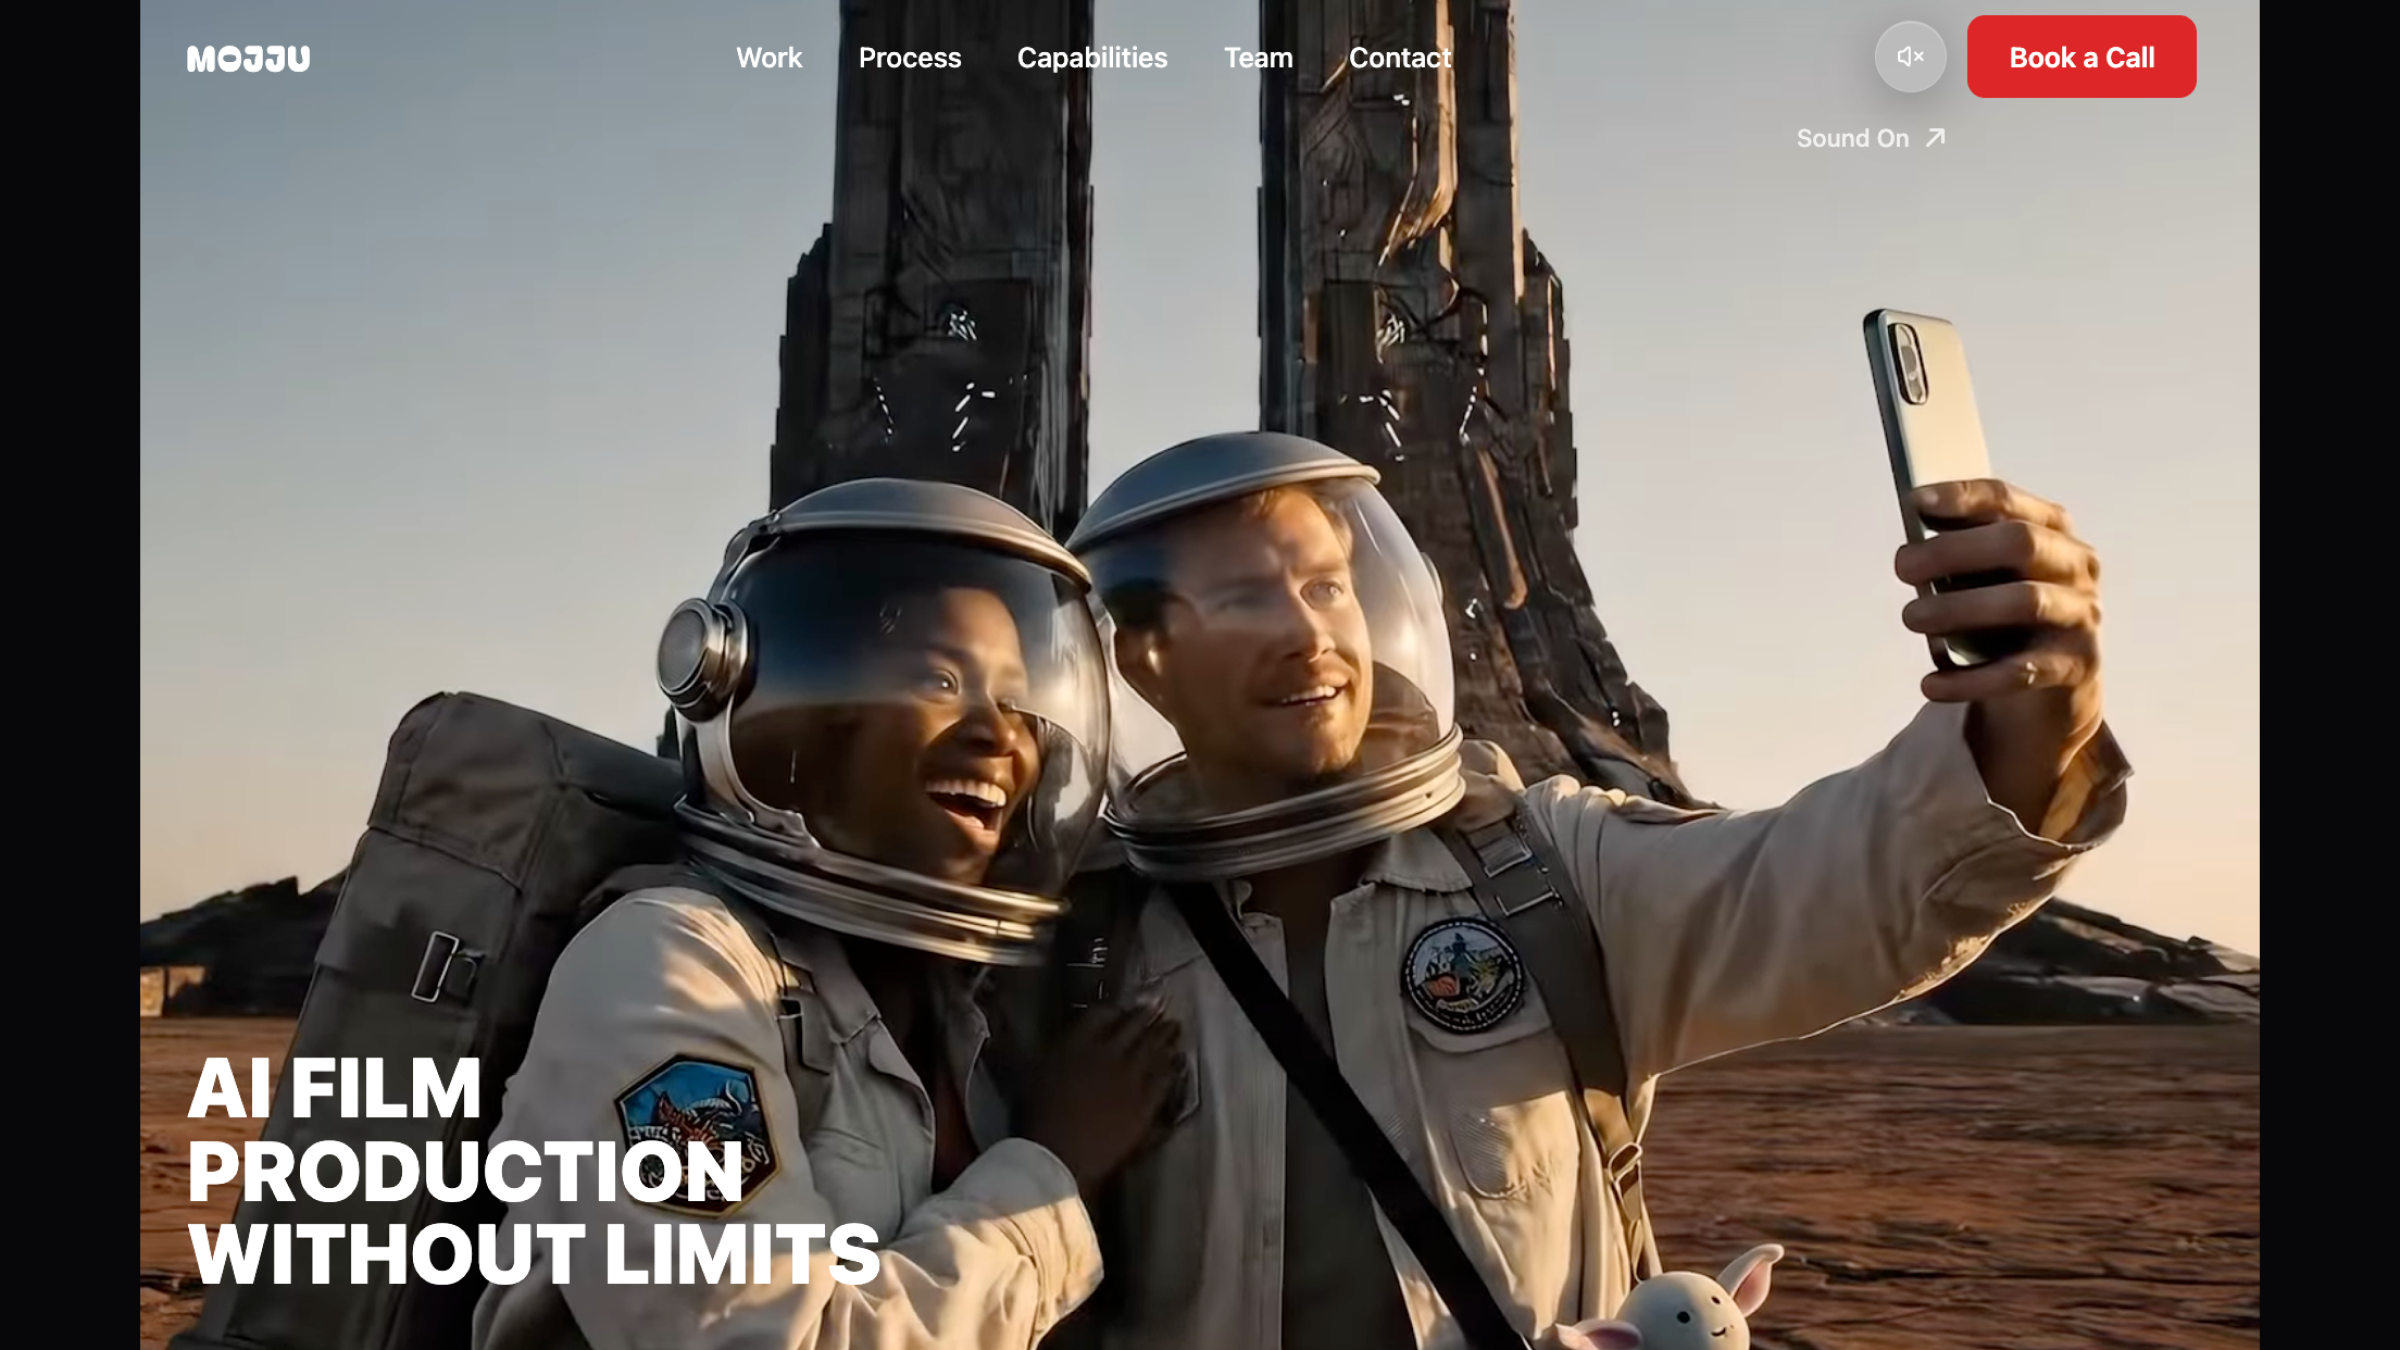Click the blue hexagonal shoulder patch

click(693, 1105)
